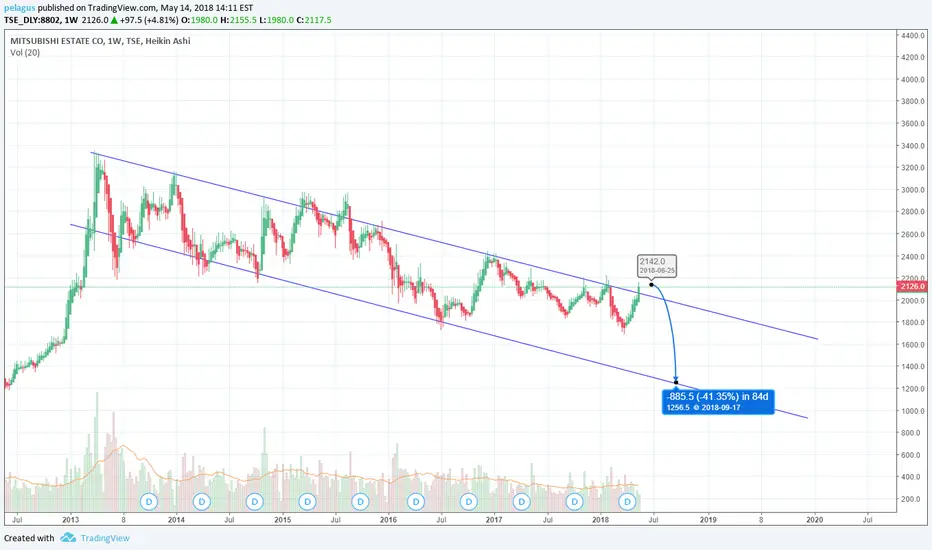Click the H:2155.5 high value
The height and width of the screenshot is (550, 932).
tap(238, 20)
